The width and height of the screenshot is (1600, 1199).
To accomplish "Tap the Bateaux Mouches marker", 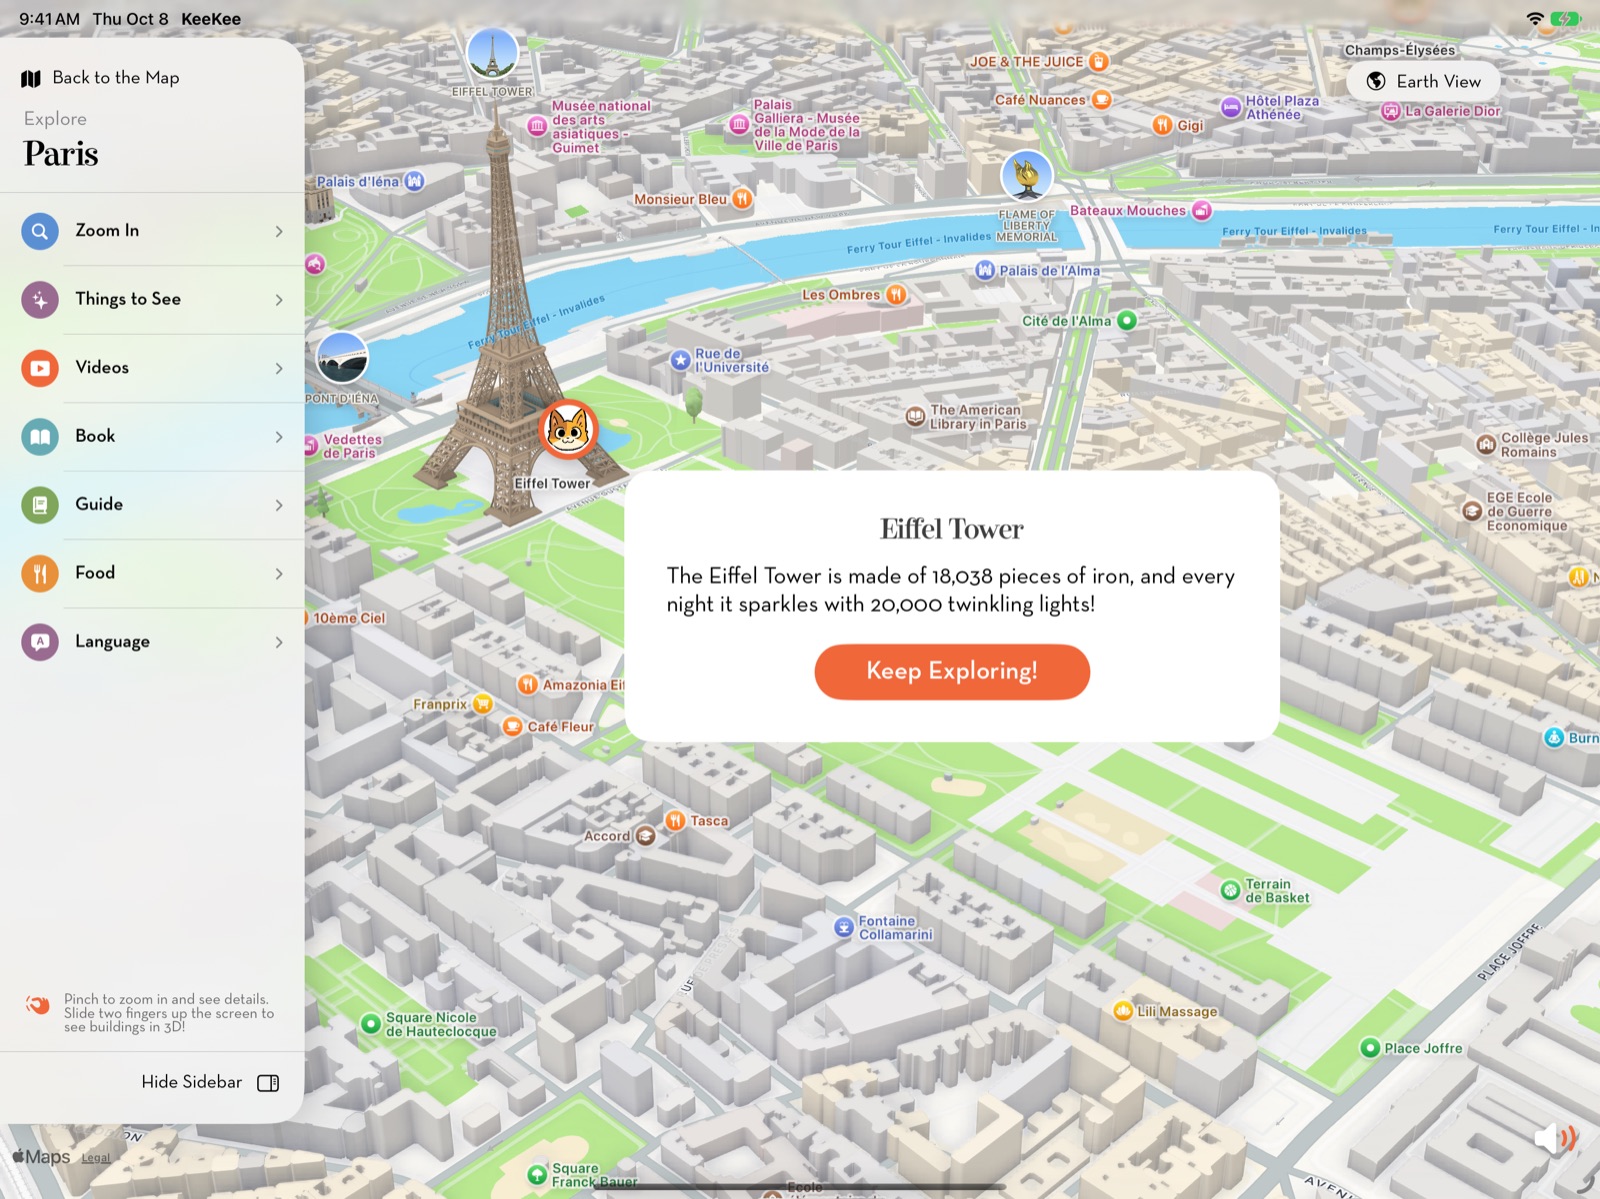I will [1202, 210].
